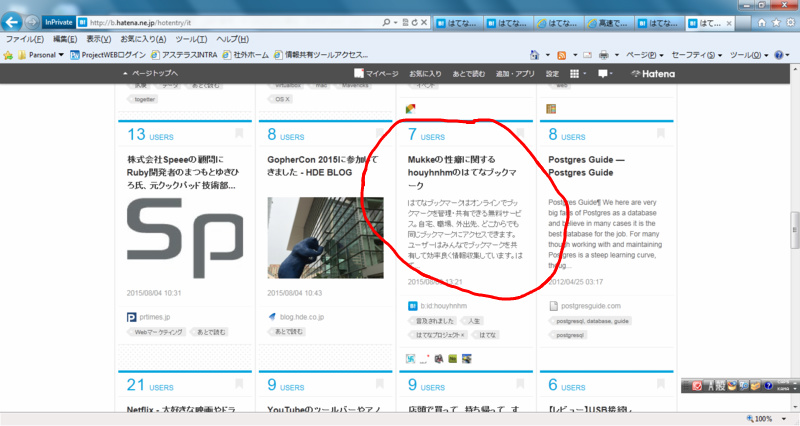Image resolution: width=800 pixels, height=426 pixels.
Task: Click the Hatena logo in the header
Action: click(653, 73)
